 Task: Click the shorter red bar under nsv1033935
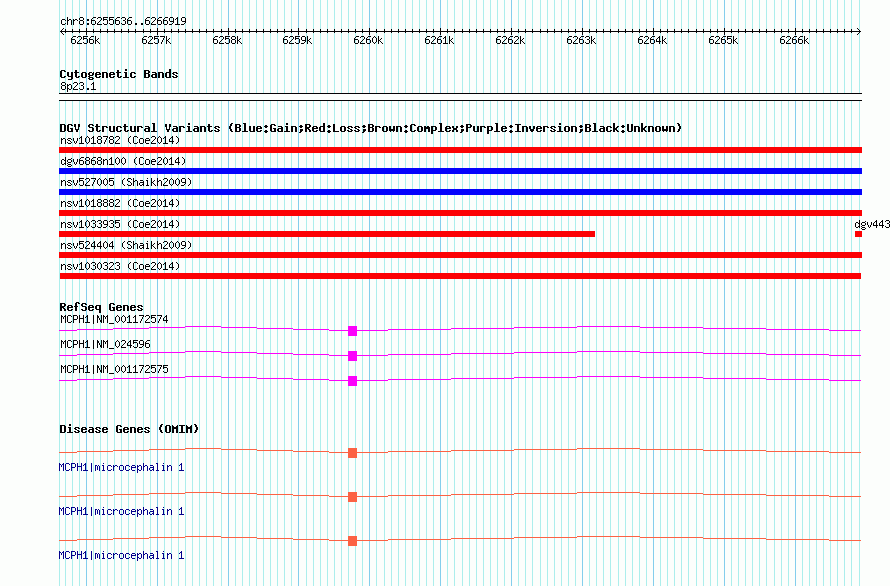(x=327, y=234)
